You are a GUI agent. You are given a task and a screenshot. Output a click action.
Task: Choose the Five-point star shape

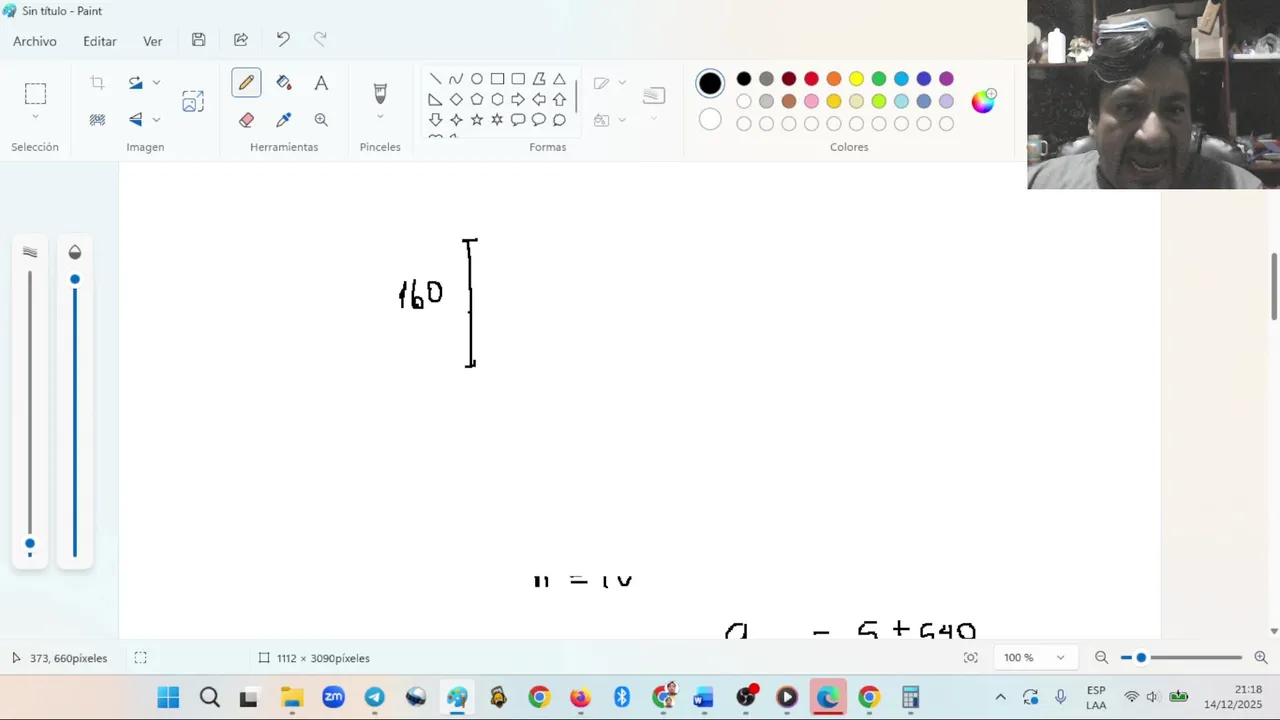click(x=477, y=120)
